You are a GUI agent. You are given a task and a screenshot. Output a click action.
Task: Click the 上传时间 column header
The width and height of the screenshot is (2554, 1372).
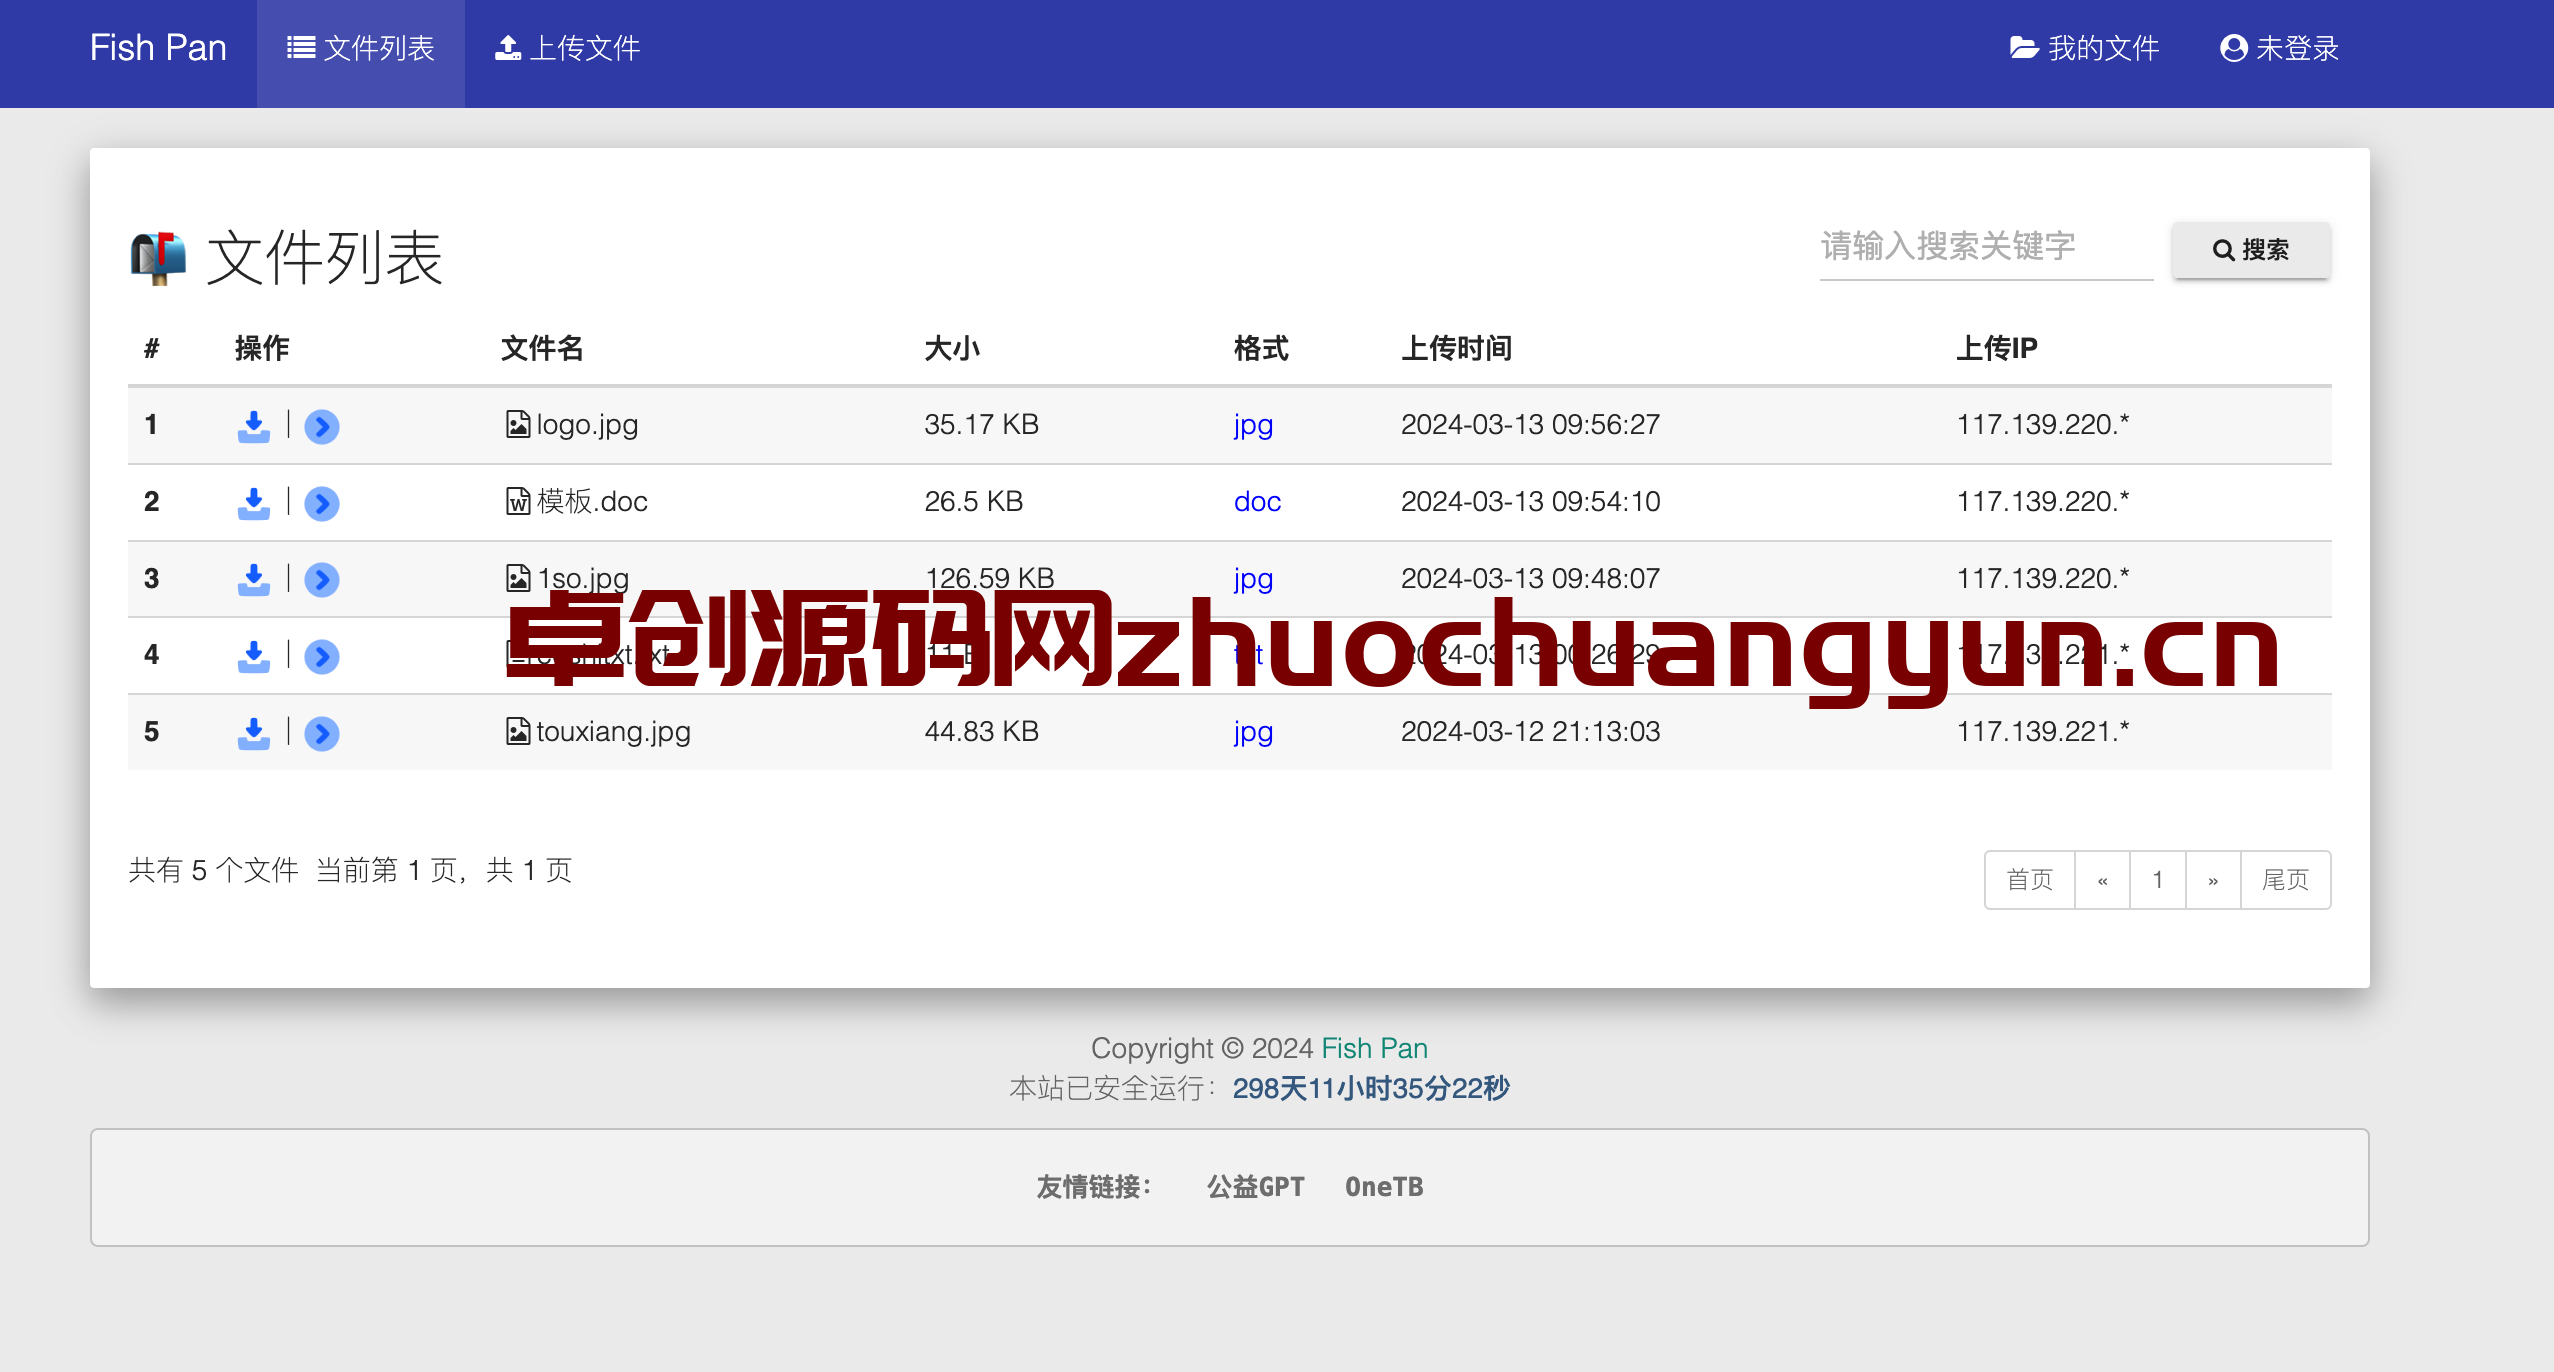click(x=1457, y=348)
